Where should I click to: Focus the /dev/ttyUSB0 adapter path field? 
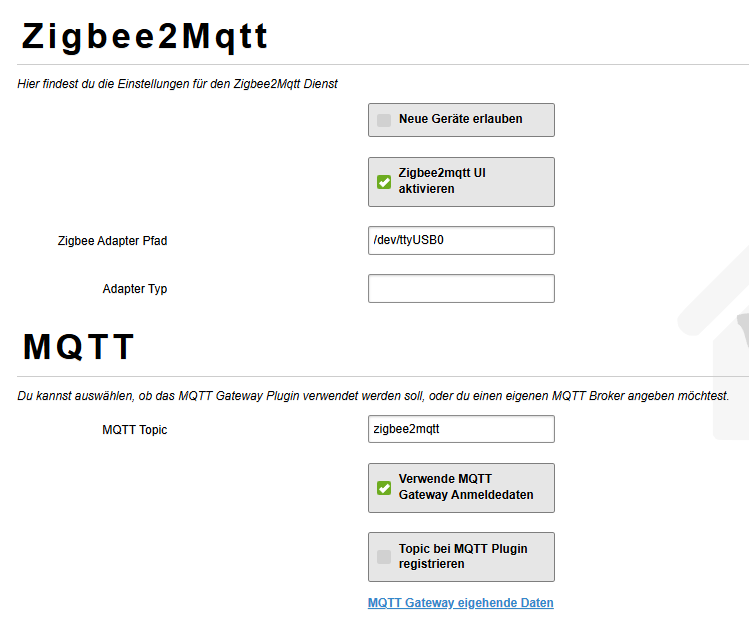pos(461,240)
